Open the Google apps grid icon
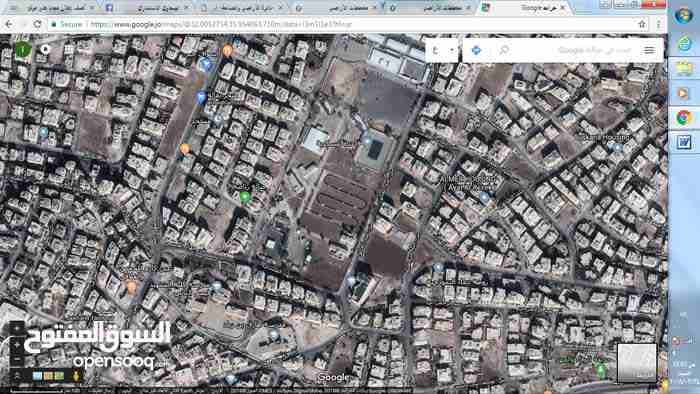Viewport: 700px width, 394px height. [x=68, y=49]
